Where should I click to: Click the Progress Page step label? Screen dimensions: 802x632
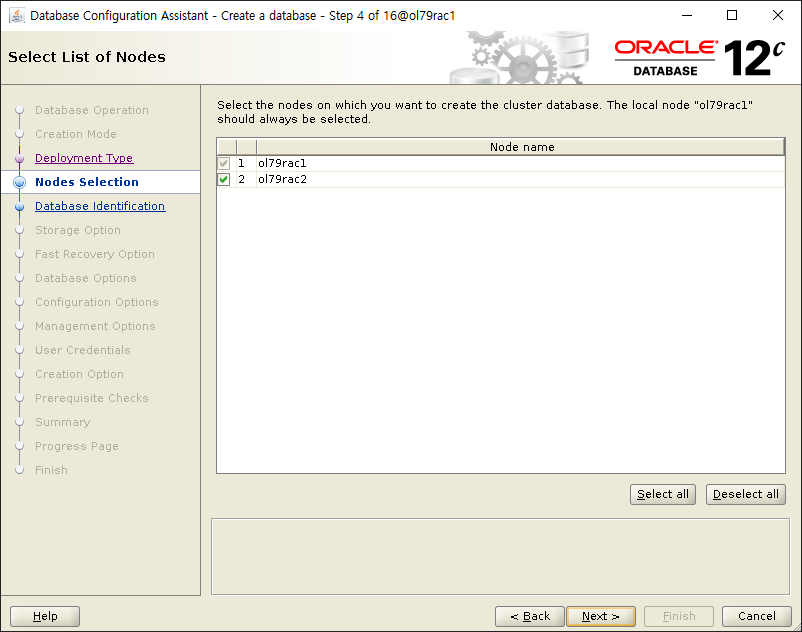(77, 446)
